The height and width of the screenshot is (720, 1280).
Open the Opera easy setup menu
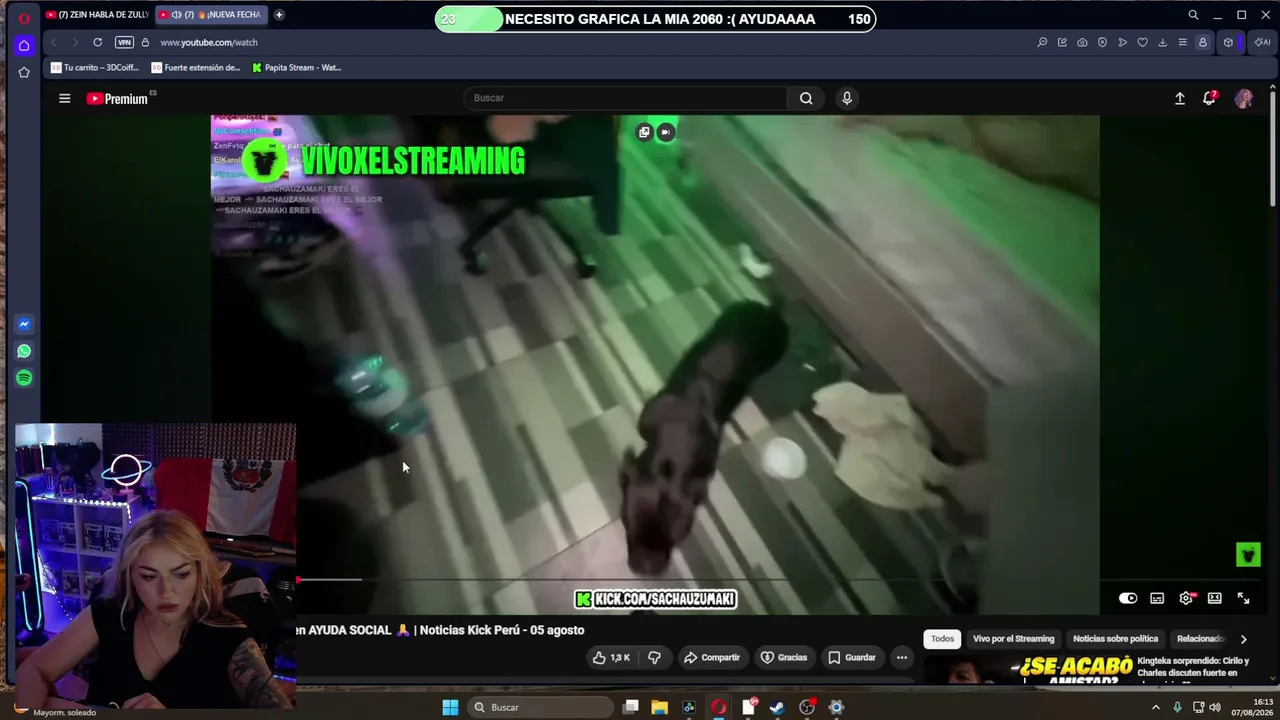1182,42
